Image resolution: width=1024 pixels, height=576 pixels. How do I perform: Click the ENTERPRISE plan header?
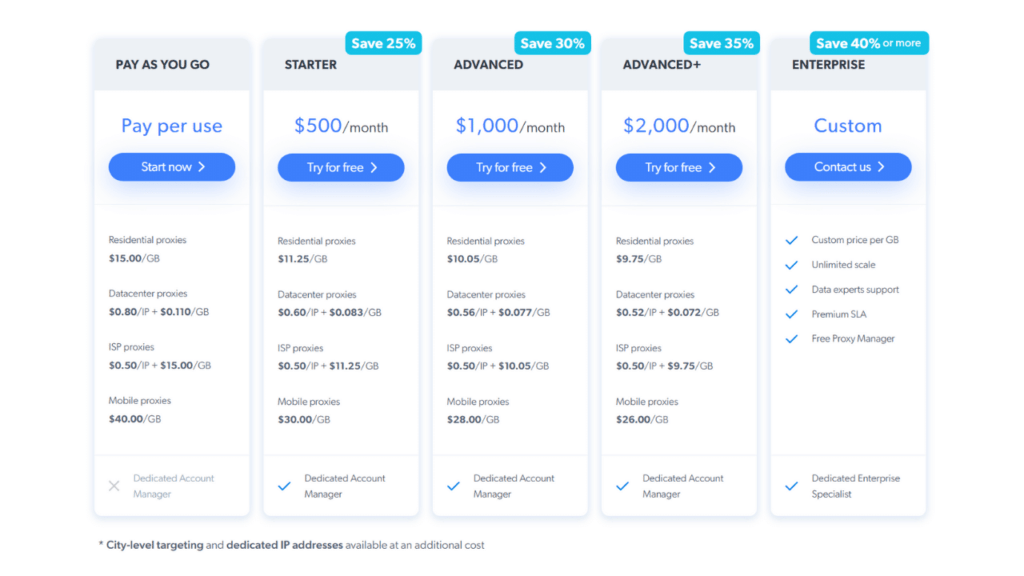[828, 65]
